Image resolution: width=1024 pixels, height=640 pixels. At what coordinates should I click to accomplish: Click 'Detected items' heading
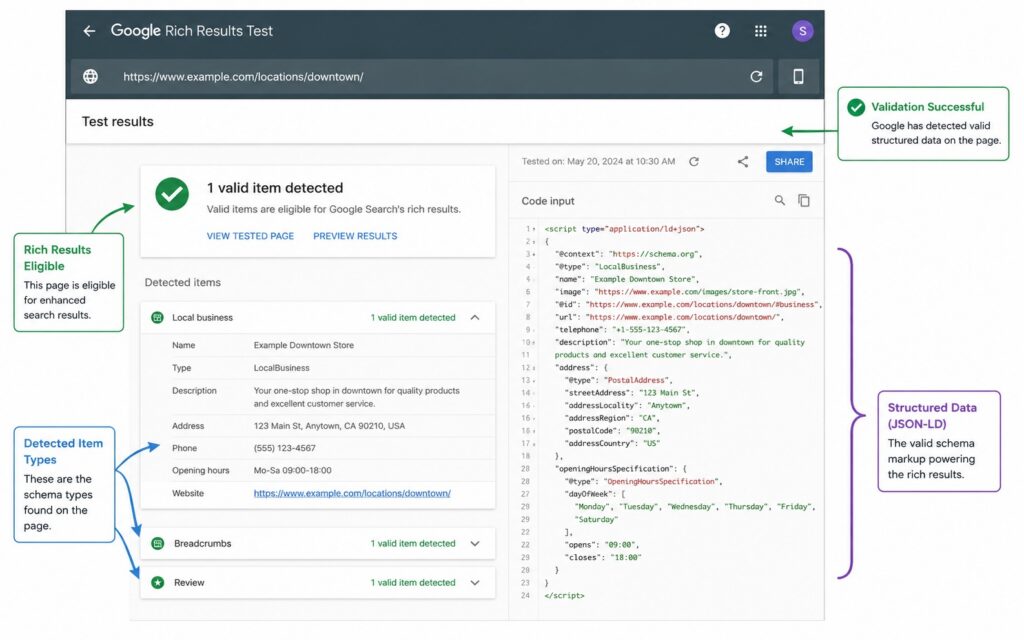[182, 282]
